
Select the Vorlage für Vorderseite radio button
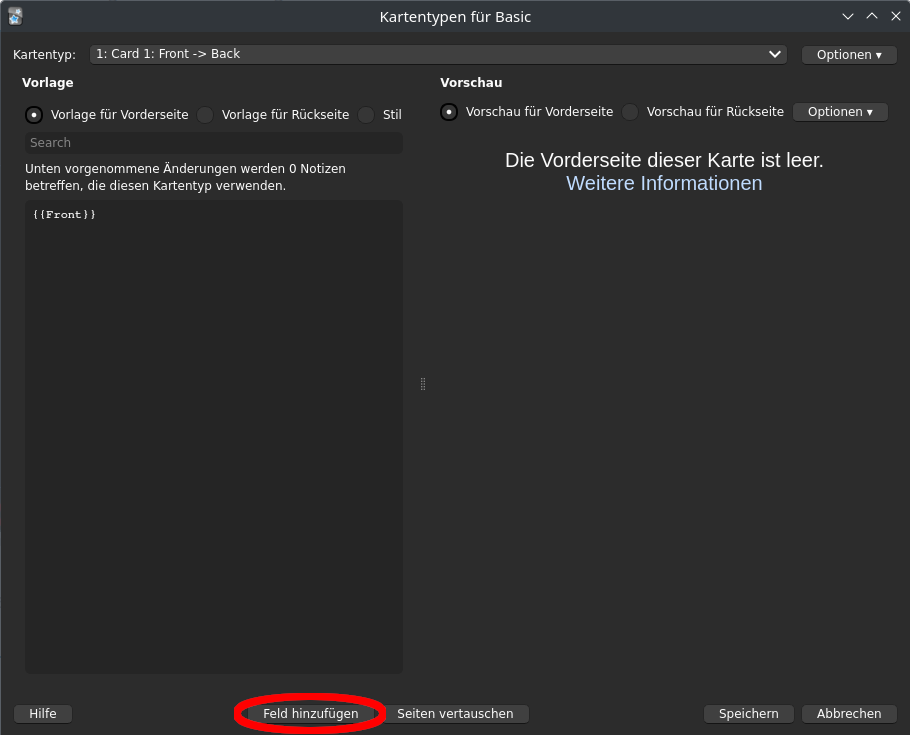[33, 115]
